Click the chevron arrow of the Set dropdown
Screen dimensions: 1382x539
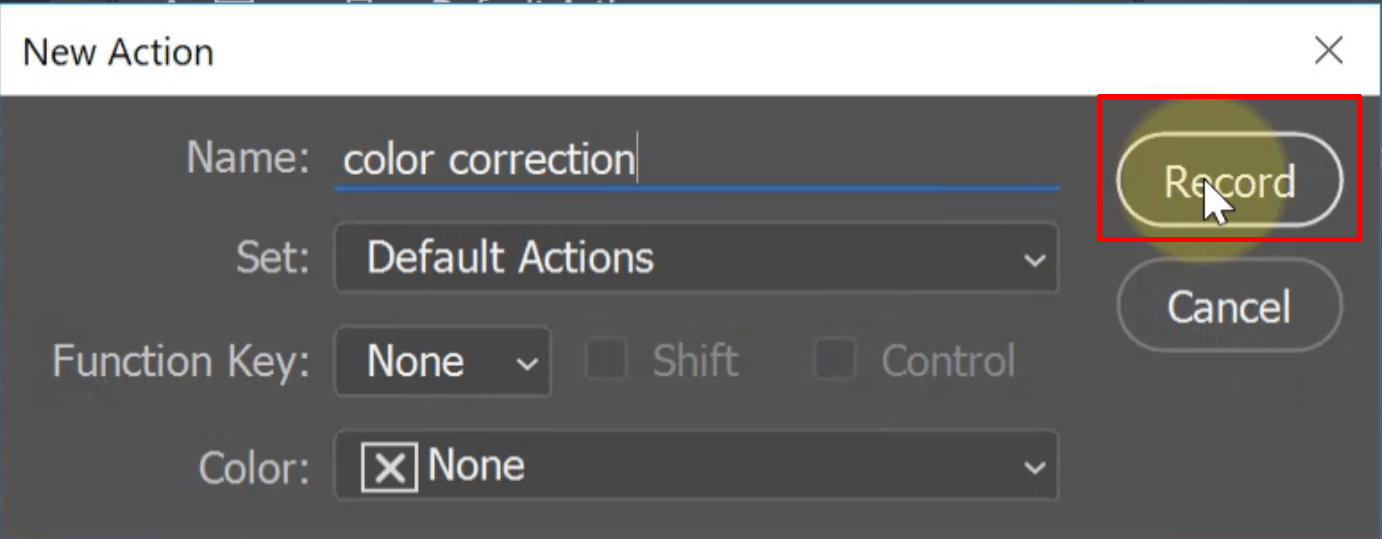tap(1034, 260)
